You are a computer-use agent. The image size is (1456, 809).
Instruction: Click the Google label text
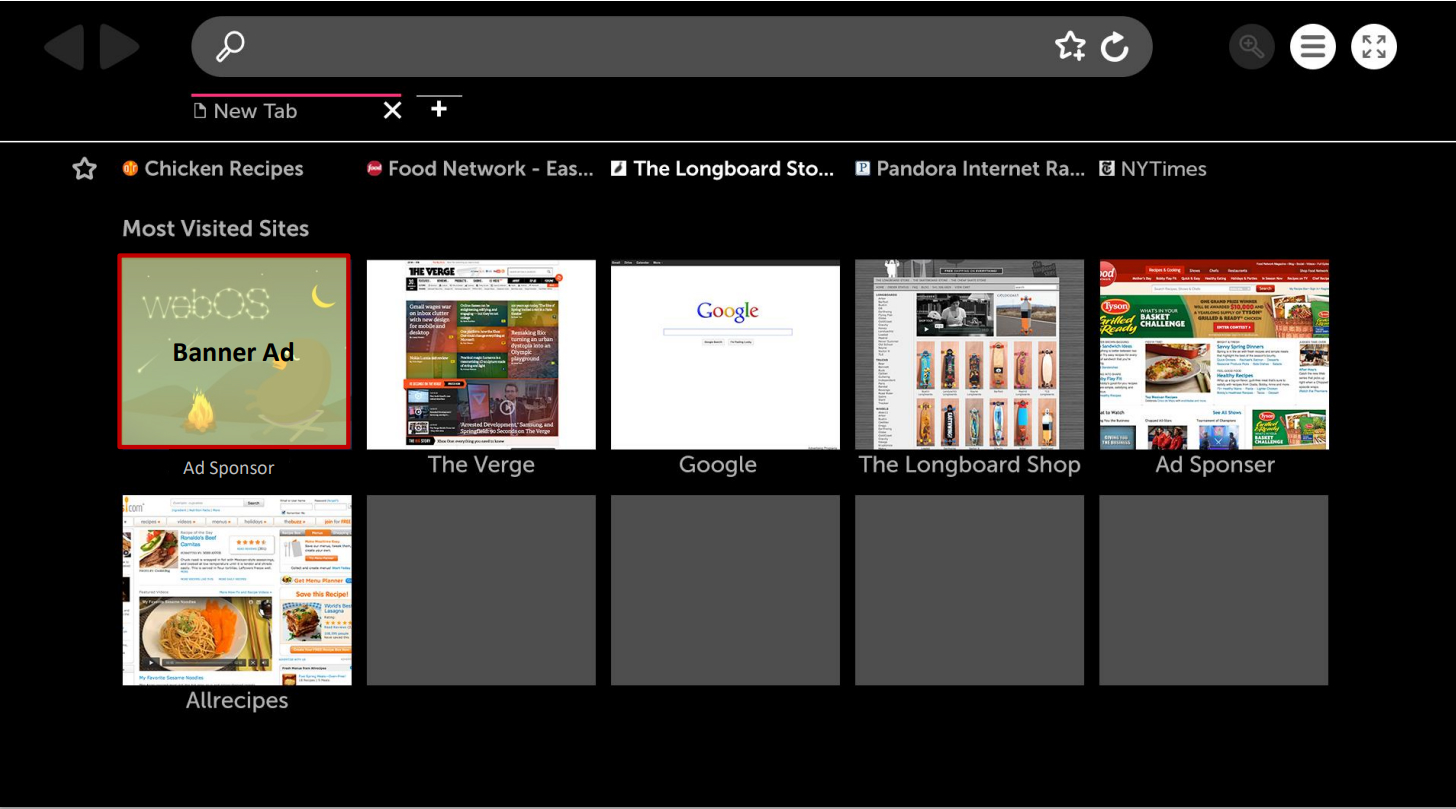(718, 465)
